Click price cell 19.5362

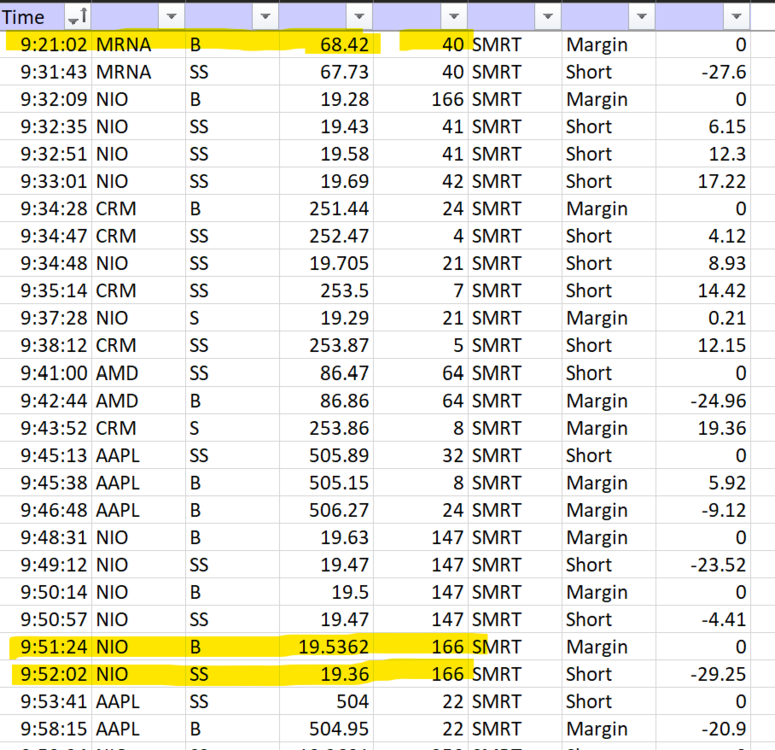(326, 647)
